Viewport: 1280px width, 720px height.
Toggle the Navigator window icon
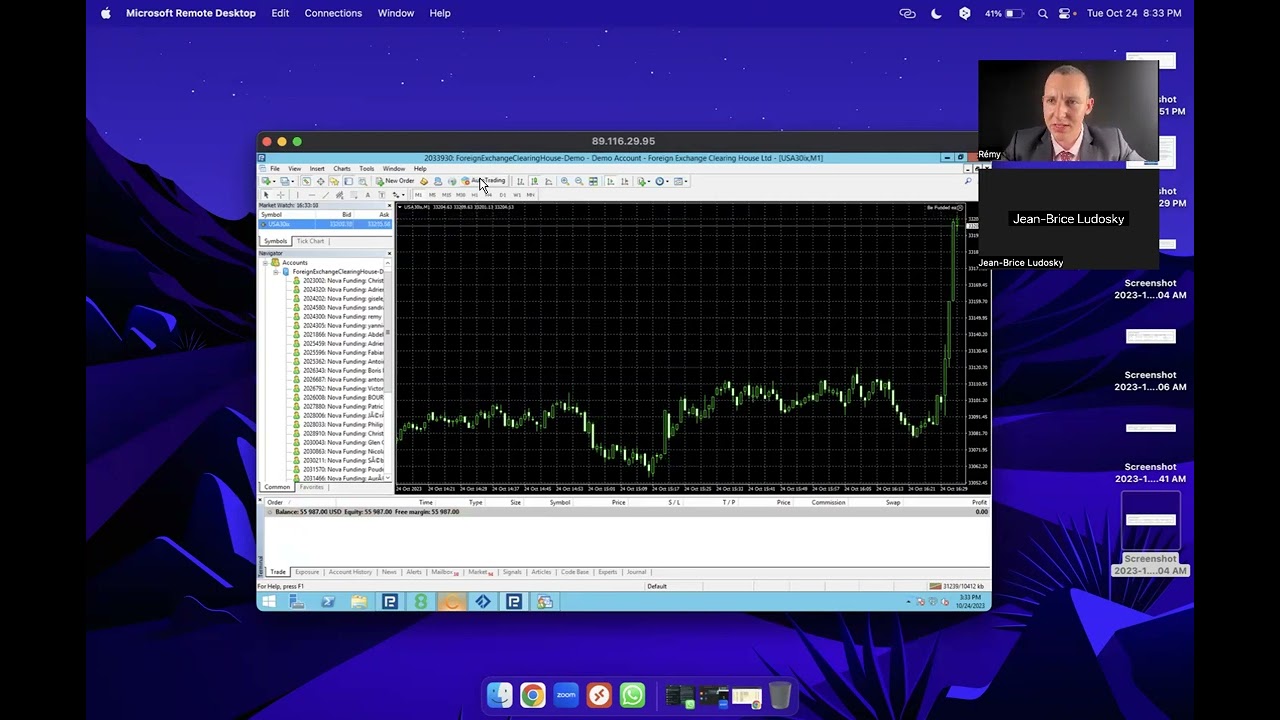[334, 181]
